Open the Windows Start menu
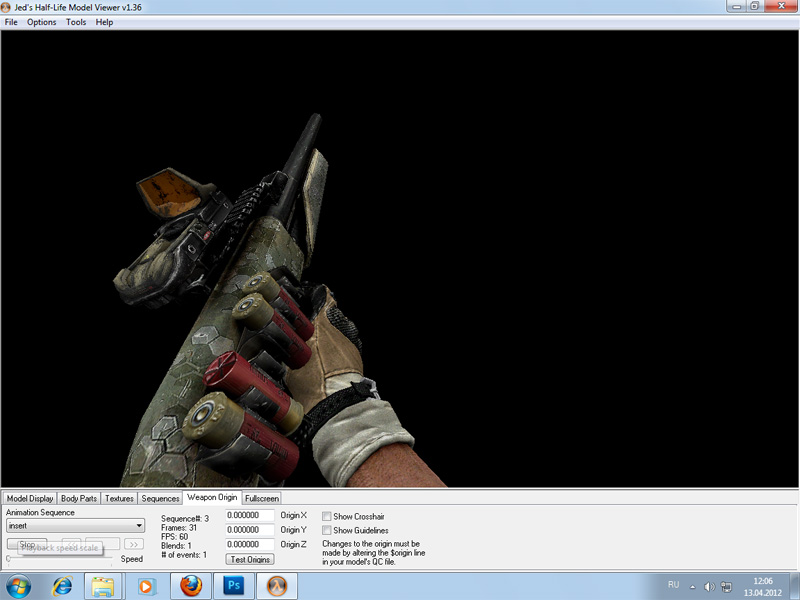 click(x=20, y=584)
